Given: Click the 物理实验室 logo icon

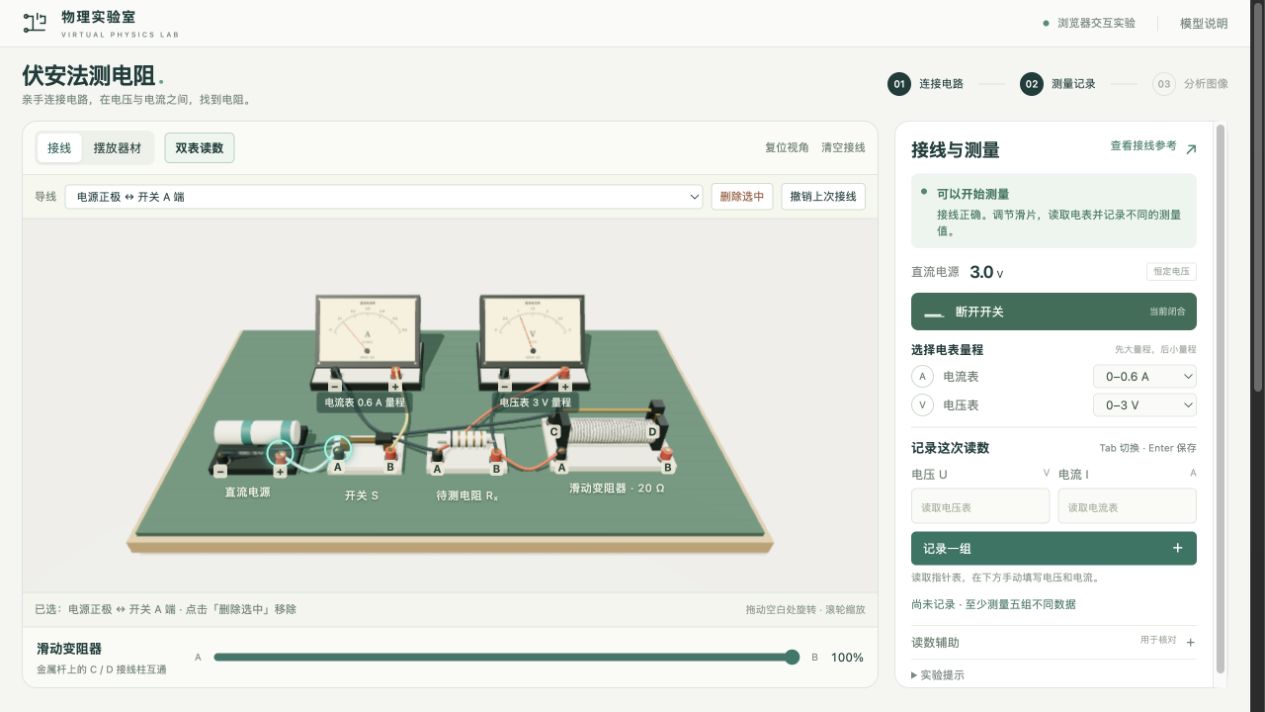Looking at the screenshot, I should click(x=34, y=22).
